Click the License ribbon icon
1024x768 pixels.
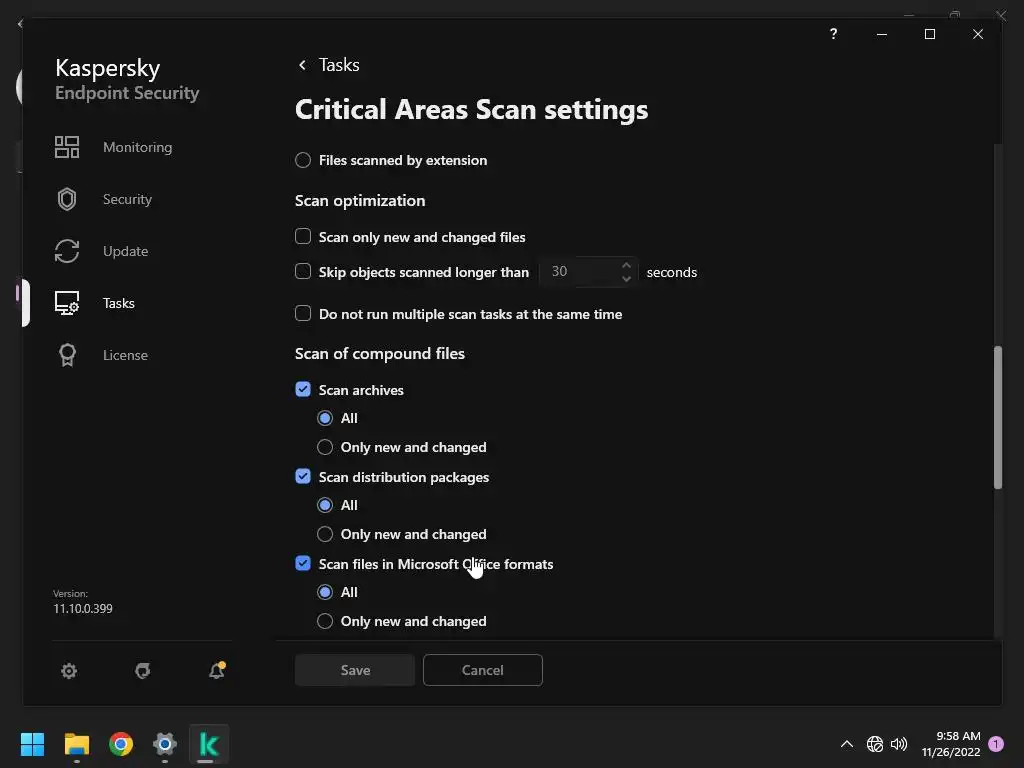[x=67, y=355]
